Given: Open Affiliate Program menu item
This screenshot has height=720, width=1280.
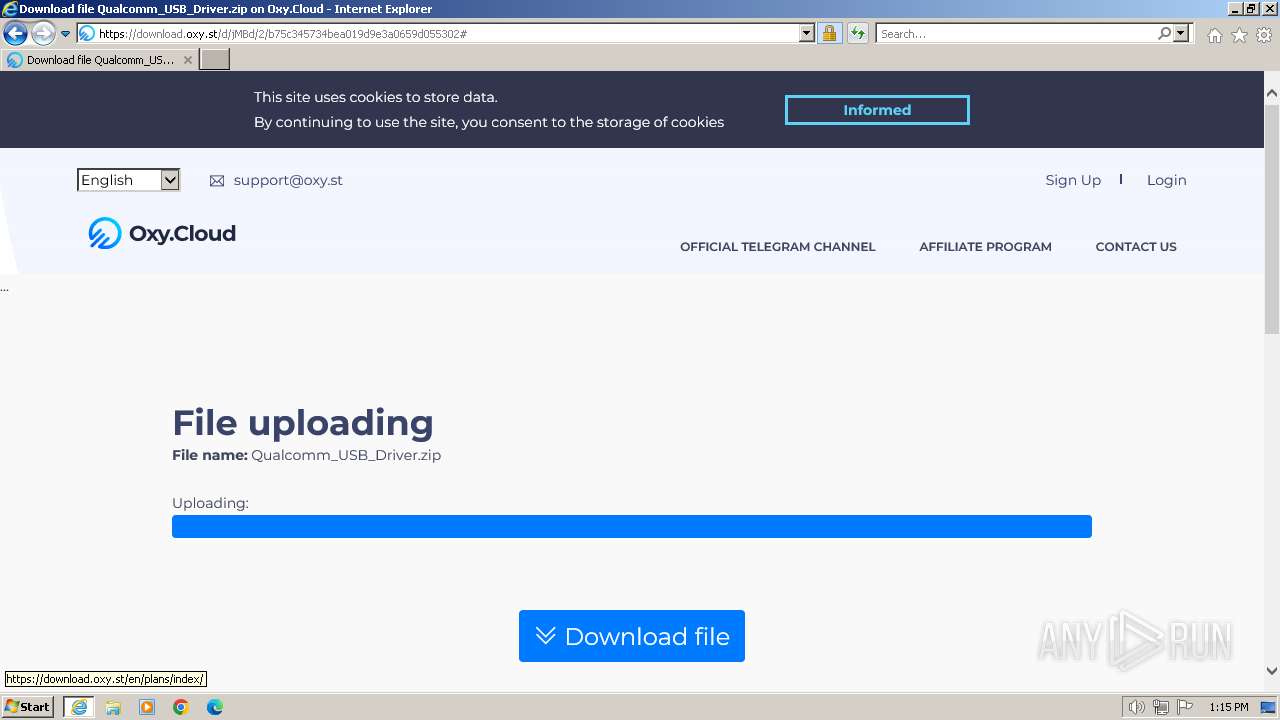Looking at the screenshot, I should pos(985,247).
